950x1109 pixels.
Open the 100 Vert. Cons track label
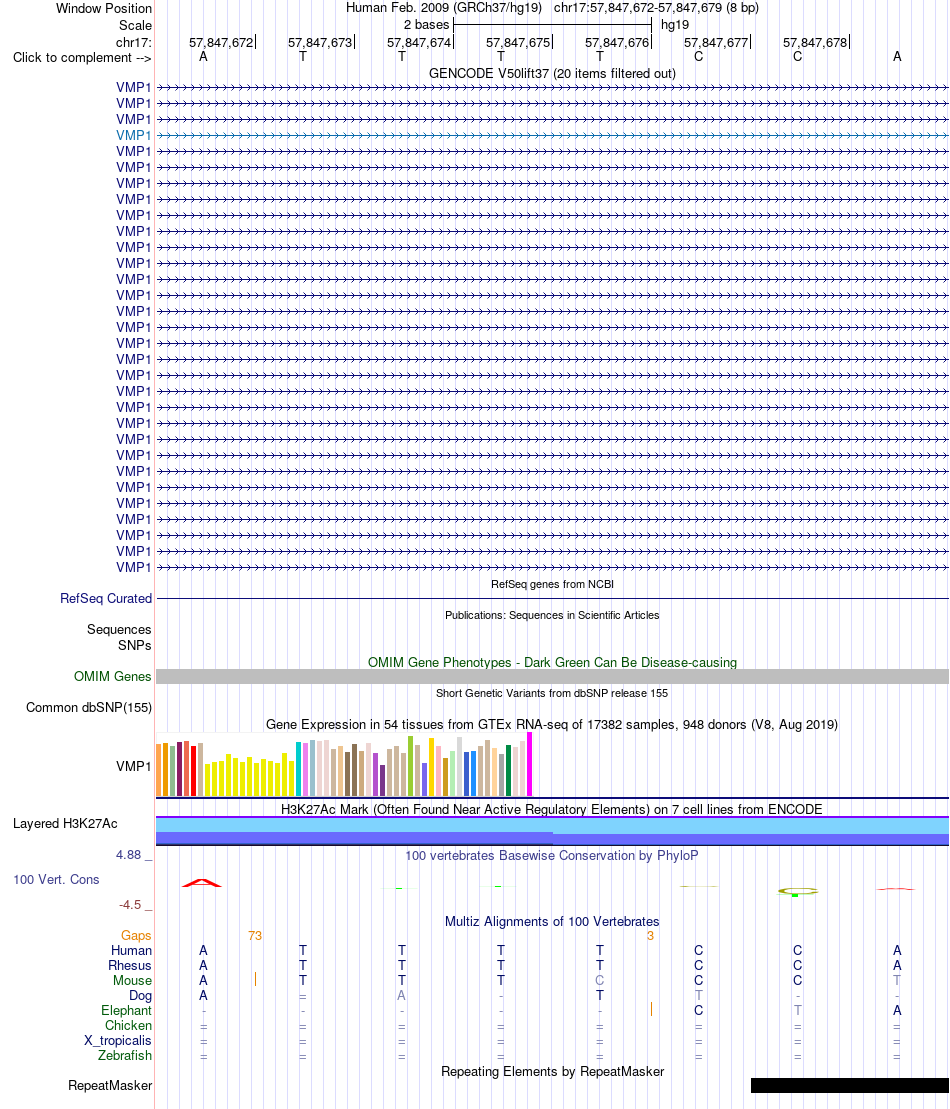pos(57,879)
